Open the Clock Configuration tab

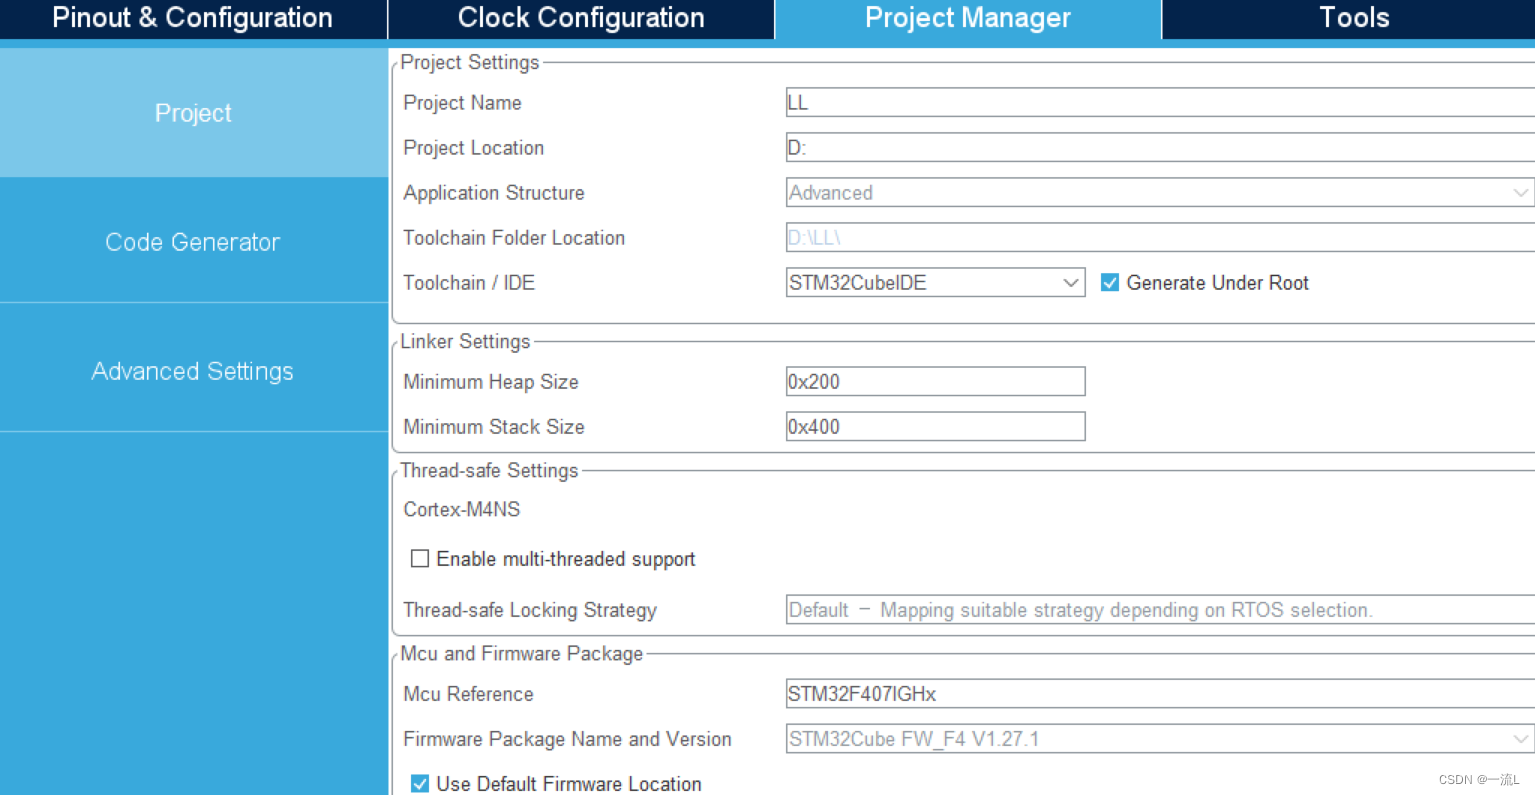click(x=581, y=18)
